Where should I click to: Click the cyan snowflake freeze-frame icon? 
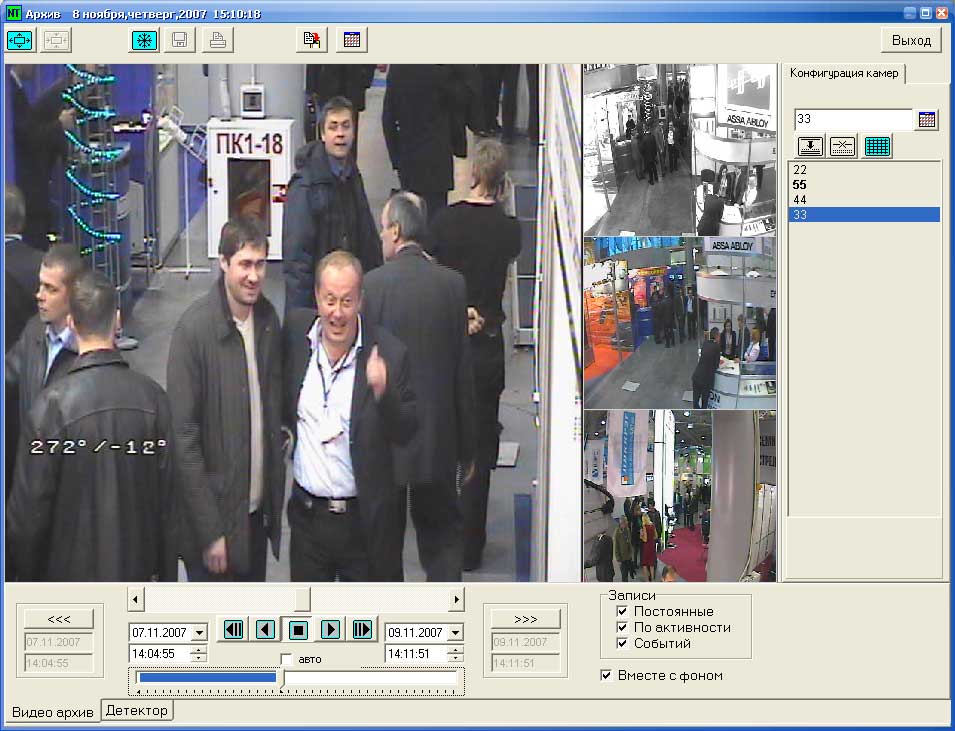pos(145,40)
